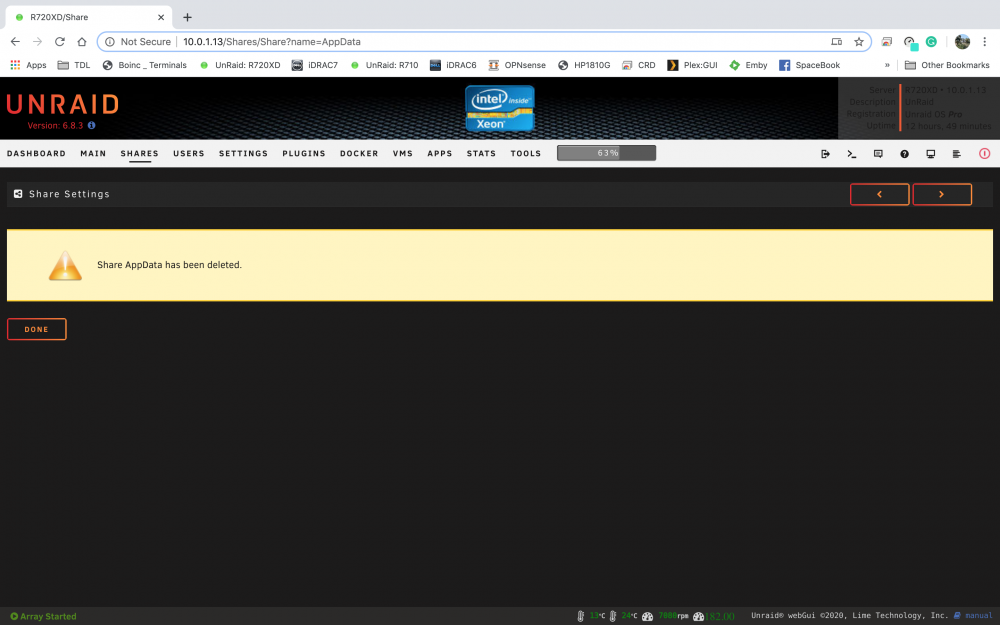Open Chrome three-dot menu
1000x625 pixels.
tap(985, 41)
